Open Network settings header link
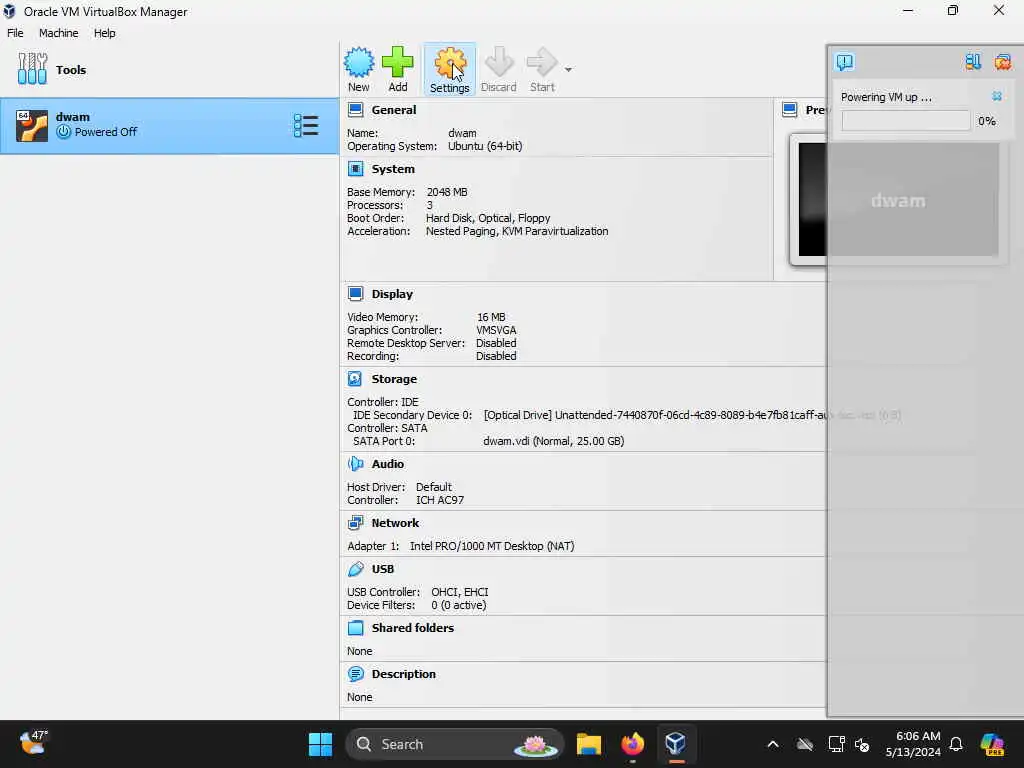 click(395, 522)
